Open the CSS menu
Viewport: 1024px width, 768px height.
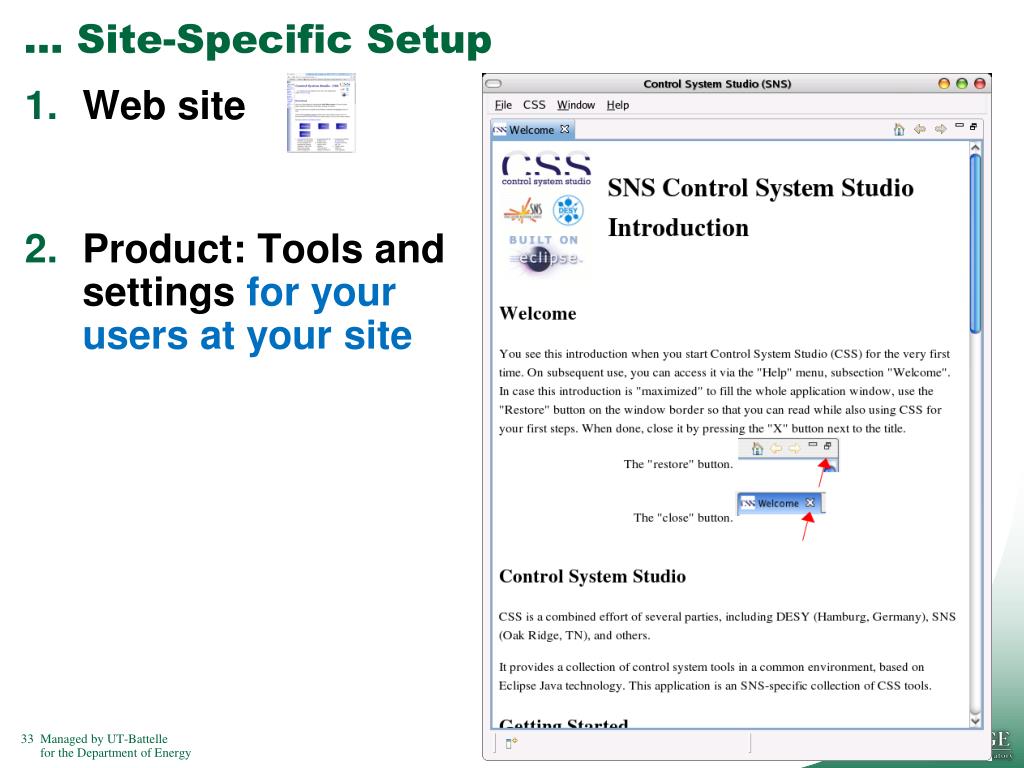tap(534, 105)
